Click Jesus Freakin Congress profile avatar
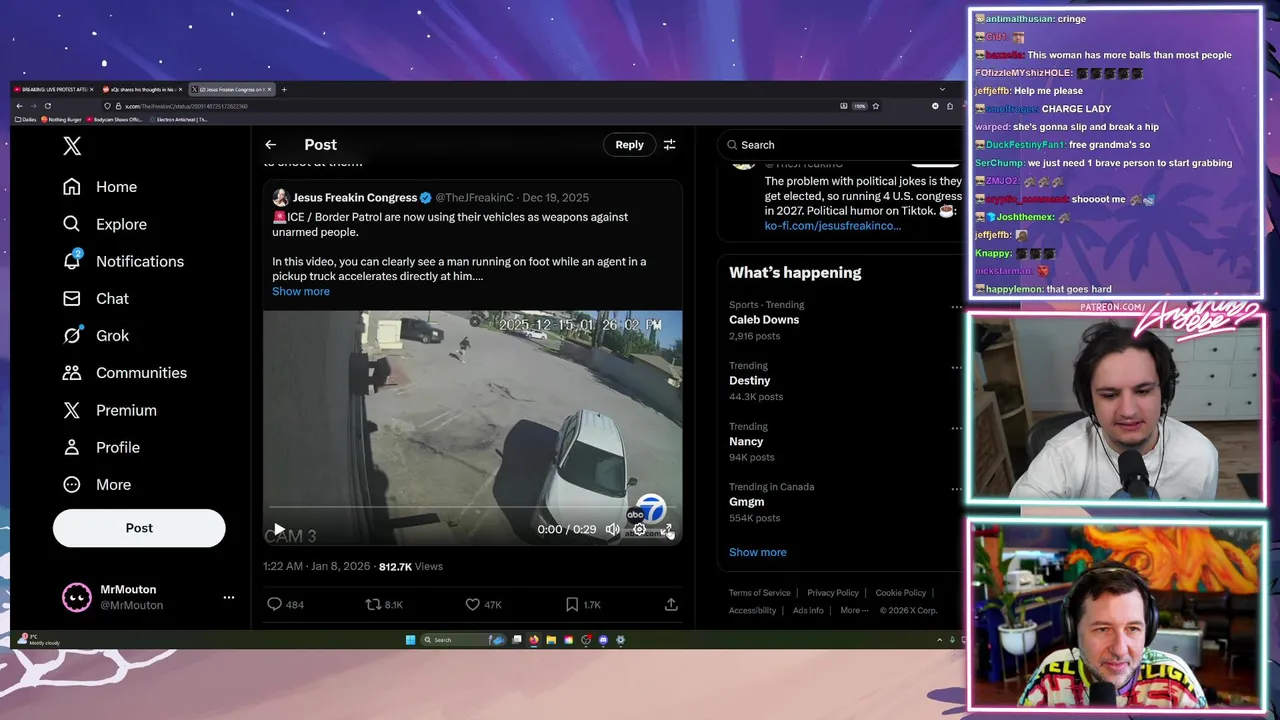Image resolution: width=1280 pixels, height=720 pixels. [x=281, y=198]
